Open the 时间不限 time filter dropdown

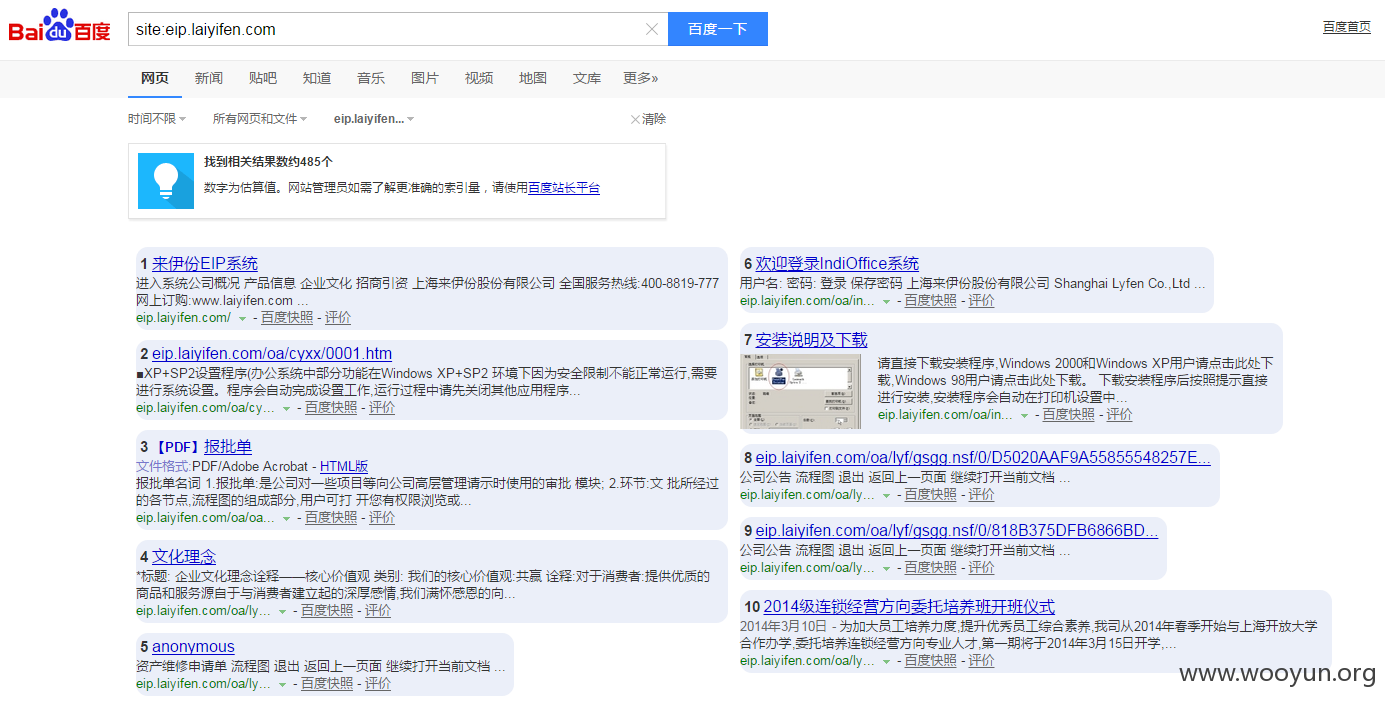[157, 119]
